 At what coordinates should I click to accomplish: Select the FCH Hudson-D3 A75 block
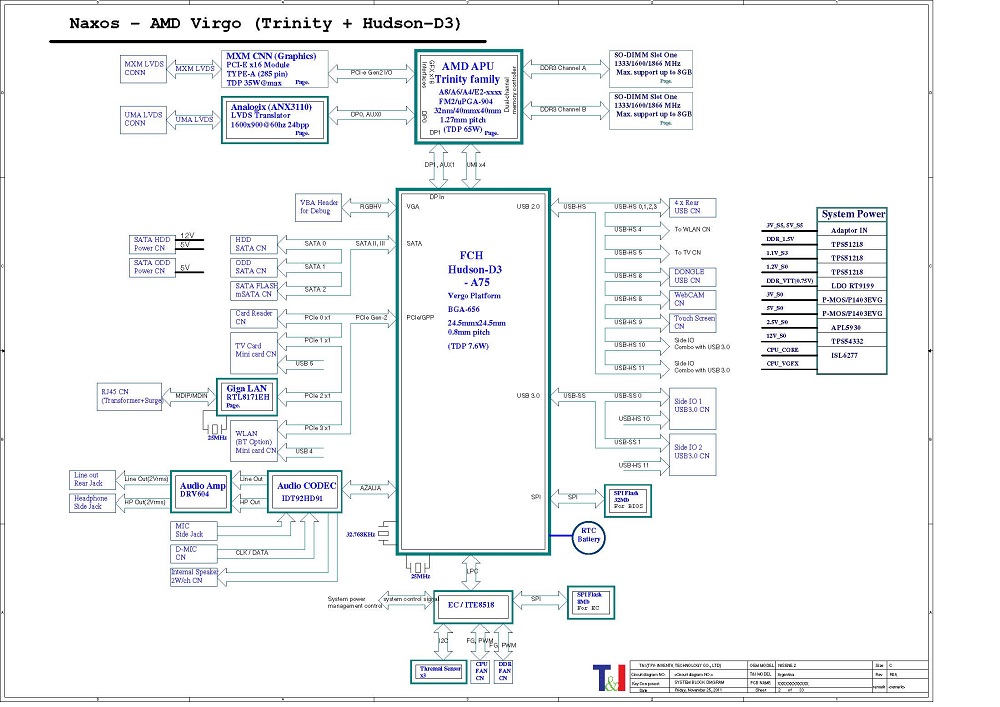tap(473, 370)
